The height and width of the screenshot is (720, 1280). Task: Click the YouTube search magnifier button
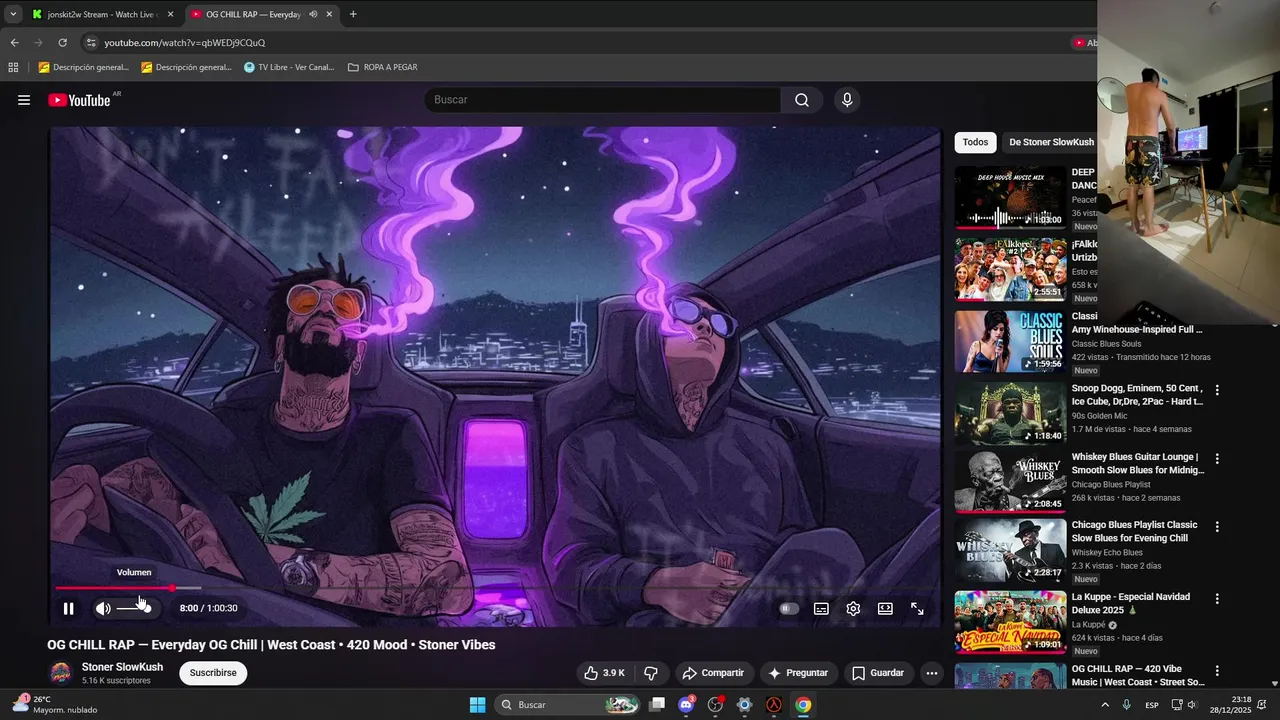tap(802, 100)
